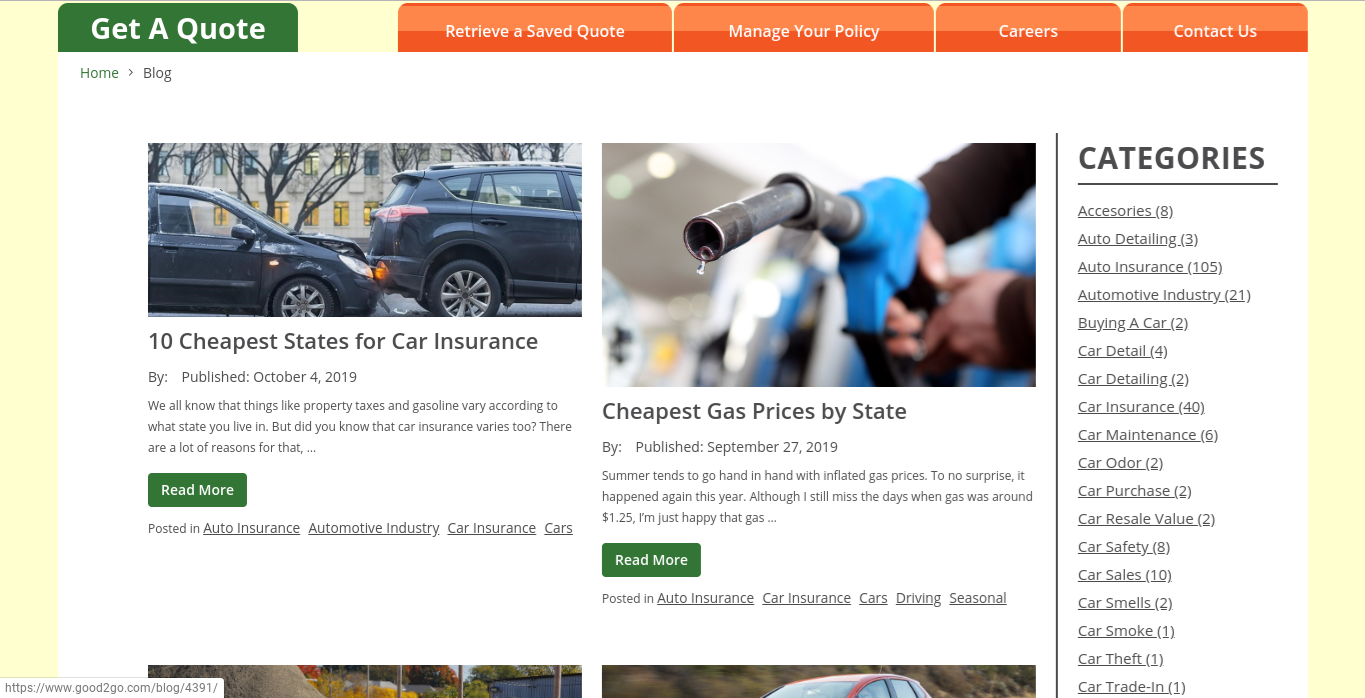Open the Car Theft (1) category
Screen dimensions: 1365x698
pos(1120,659)
